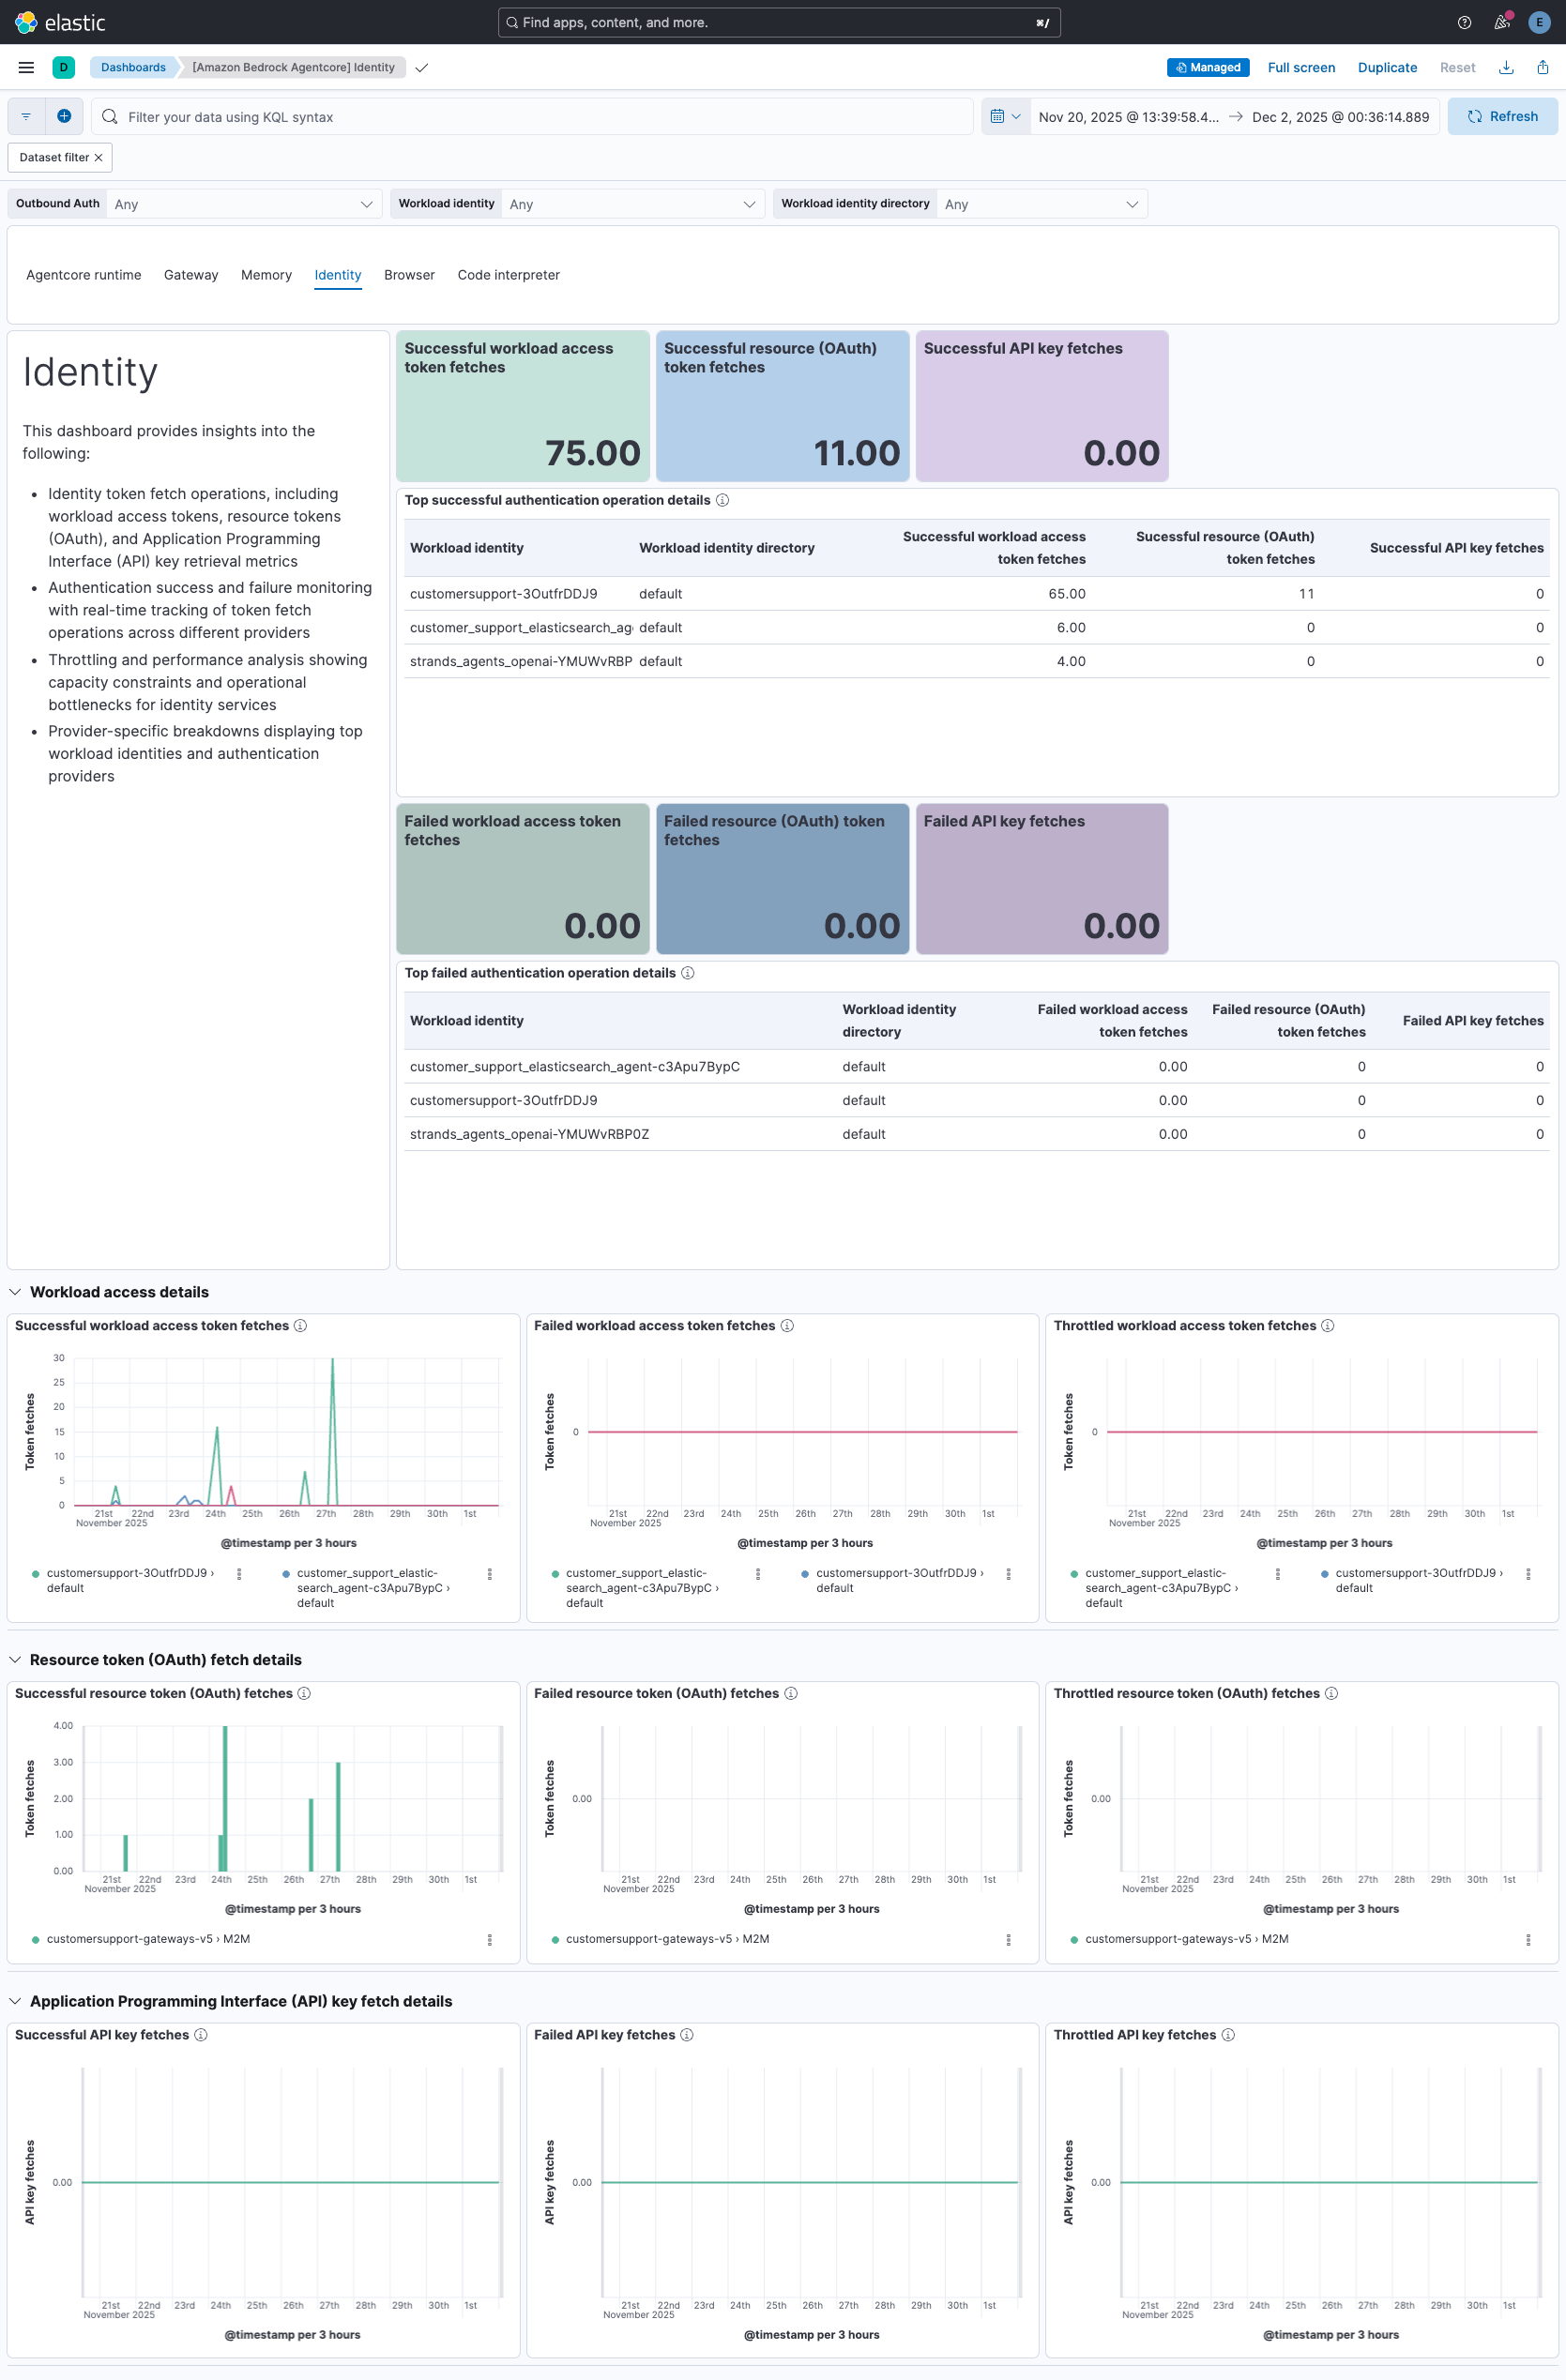This screenshot has height=2380, width=1566.
Task: Click the info icon beside Top failed authentication operation details
Action: [687, 972]
